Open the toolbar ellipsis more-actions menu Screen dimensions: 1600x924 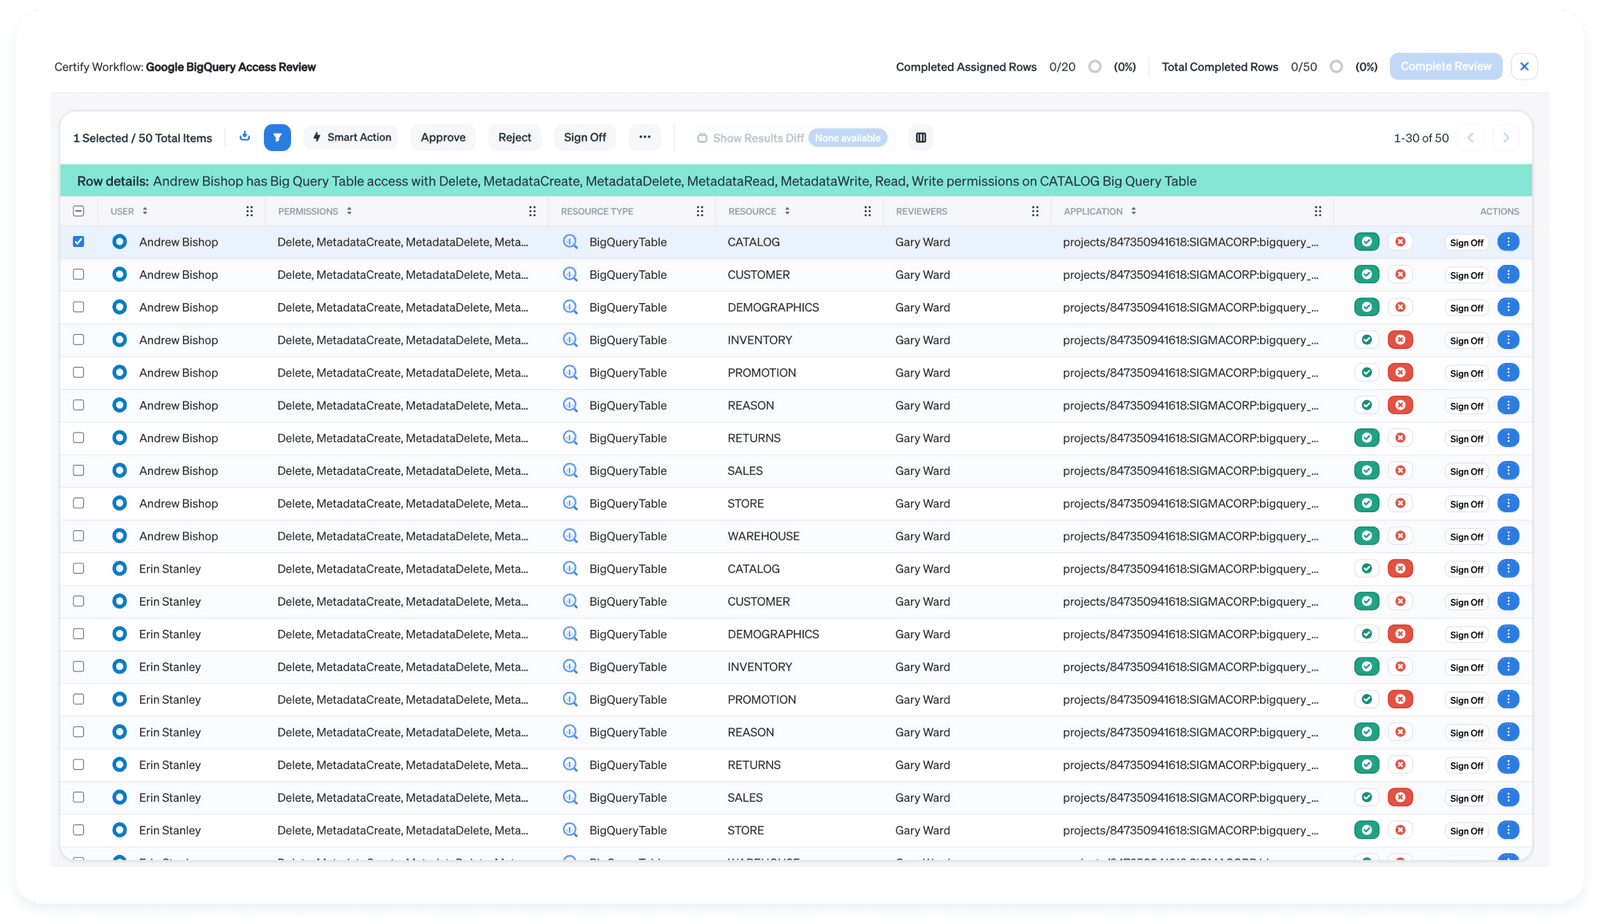click(x=645, y=137)
